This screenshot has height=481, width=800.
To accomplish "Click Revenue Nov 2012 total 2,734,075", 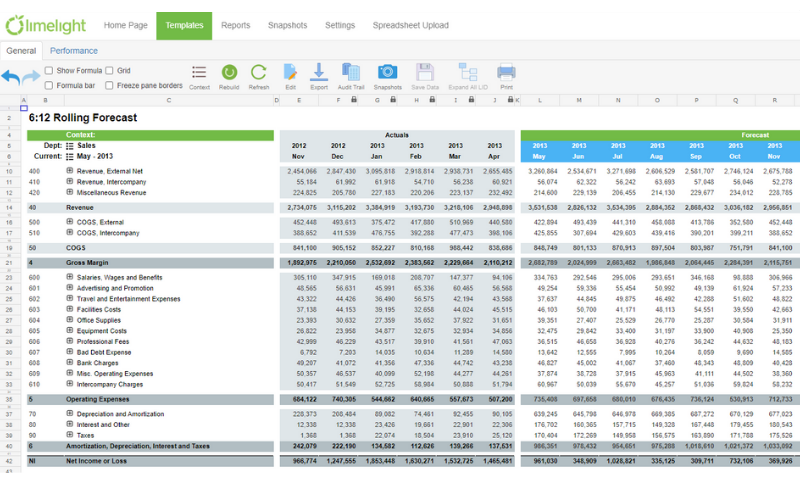I will click(302, 208).
